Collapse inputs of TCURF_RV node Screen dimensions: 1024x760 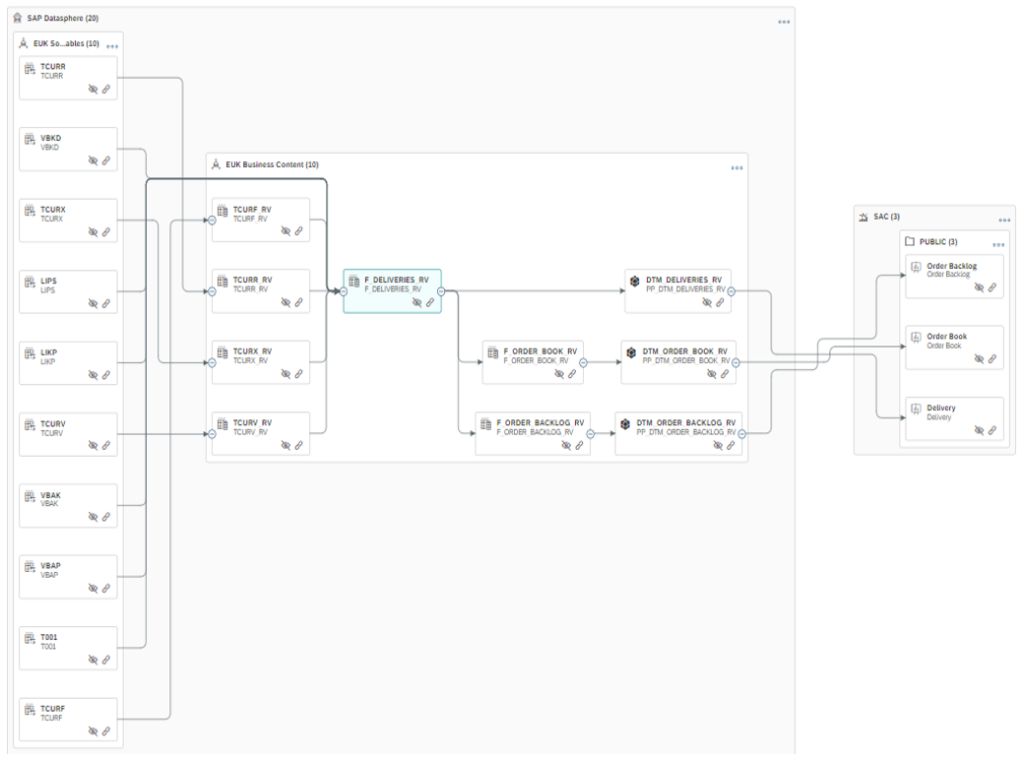[x=212, y=220]
